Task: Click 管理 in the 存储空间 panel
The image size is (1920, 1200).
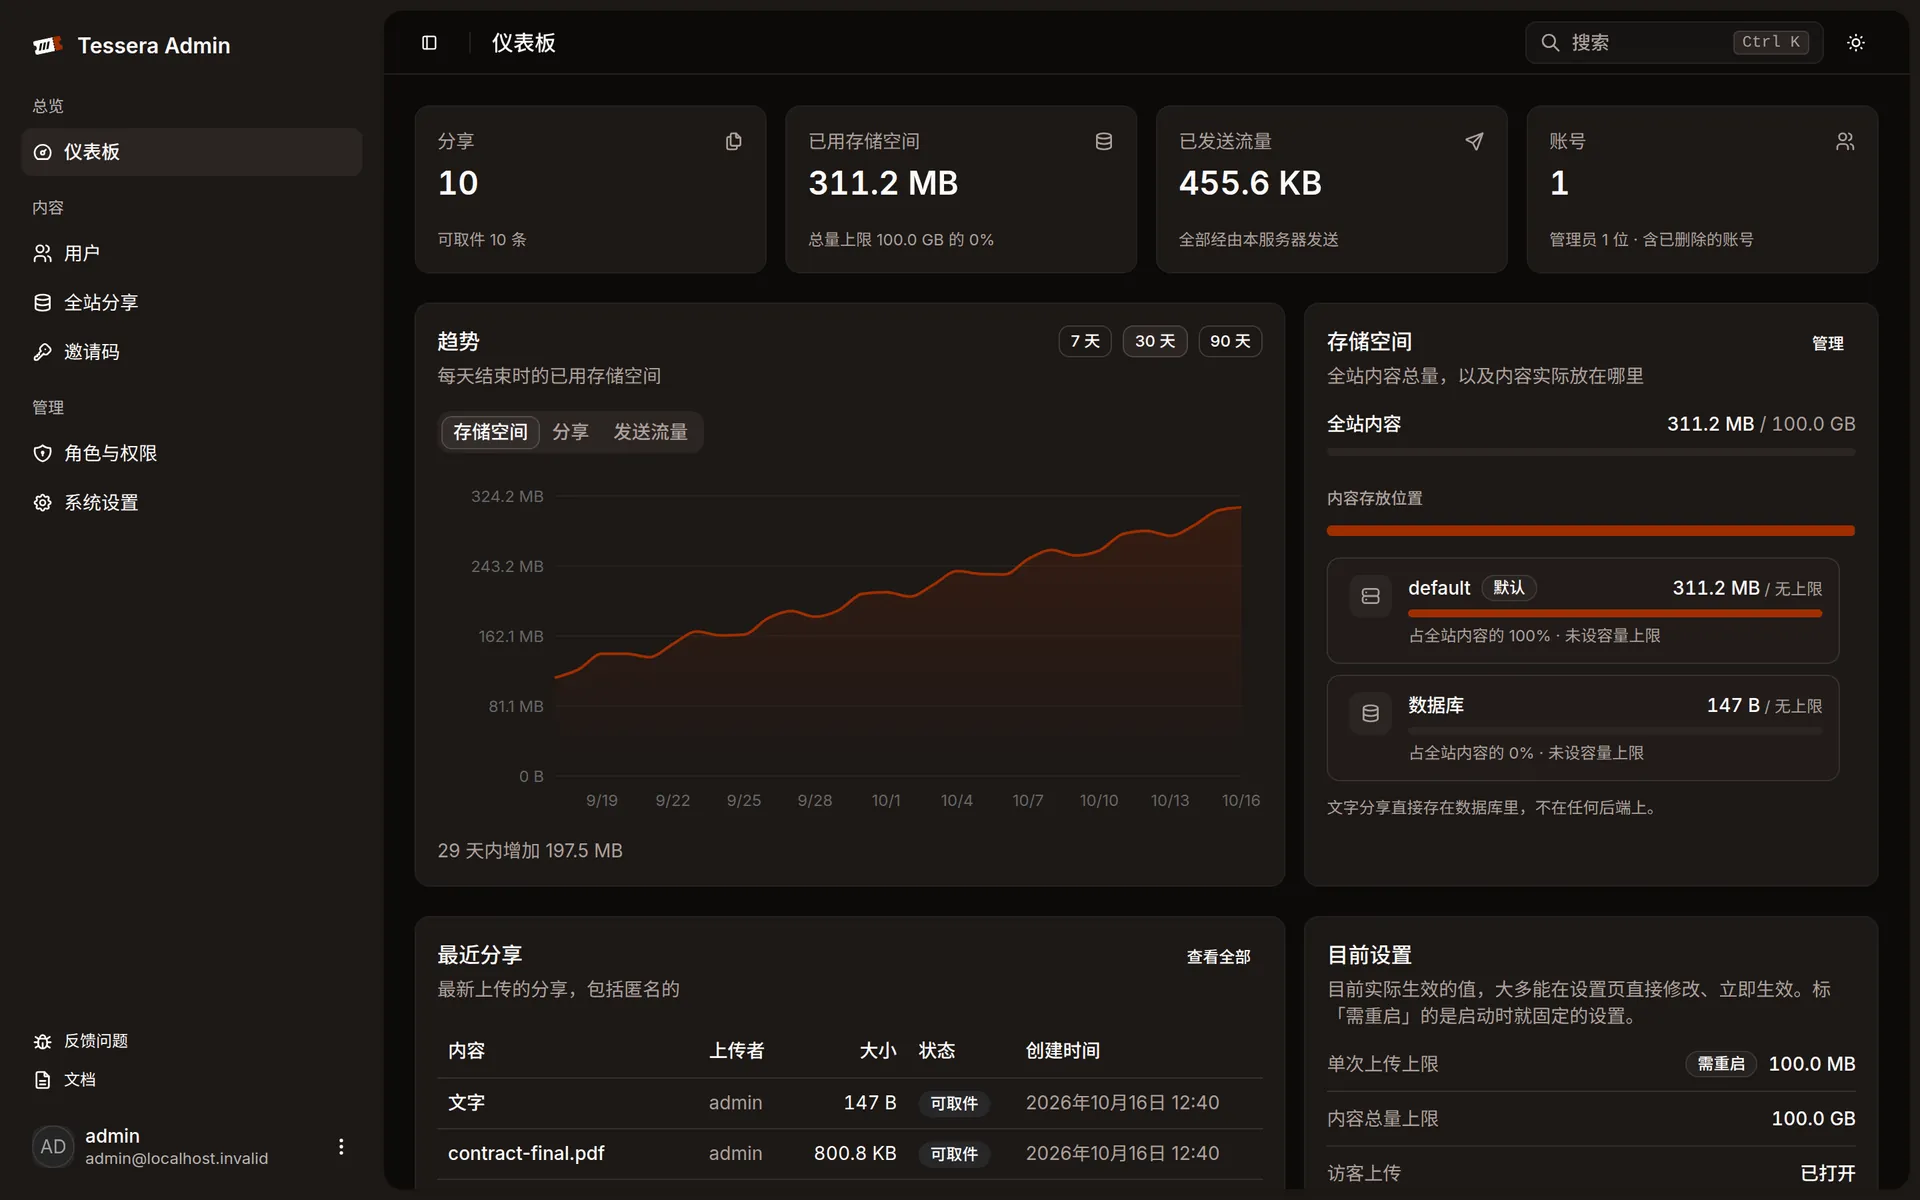Action: 1827,343
